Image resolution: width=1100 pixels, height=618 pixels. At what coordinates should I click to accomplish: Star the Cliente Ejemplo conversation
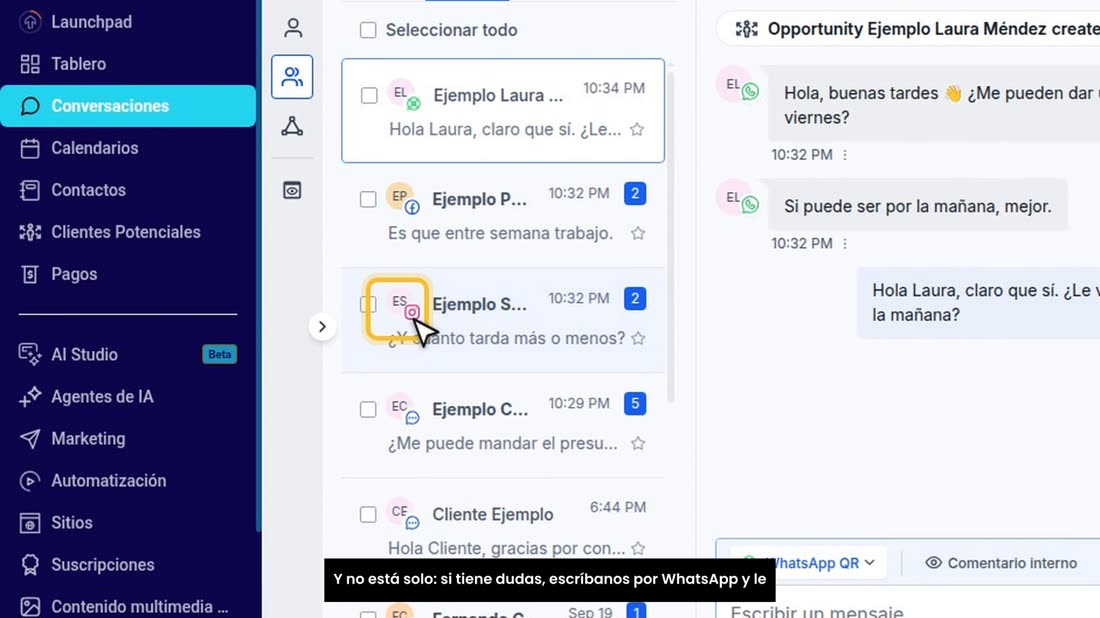[x=638, y=548]
